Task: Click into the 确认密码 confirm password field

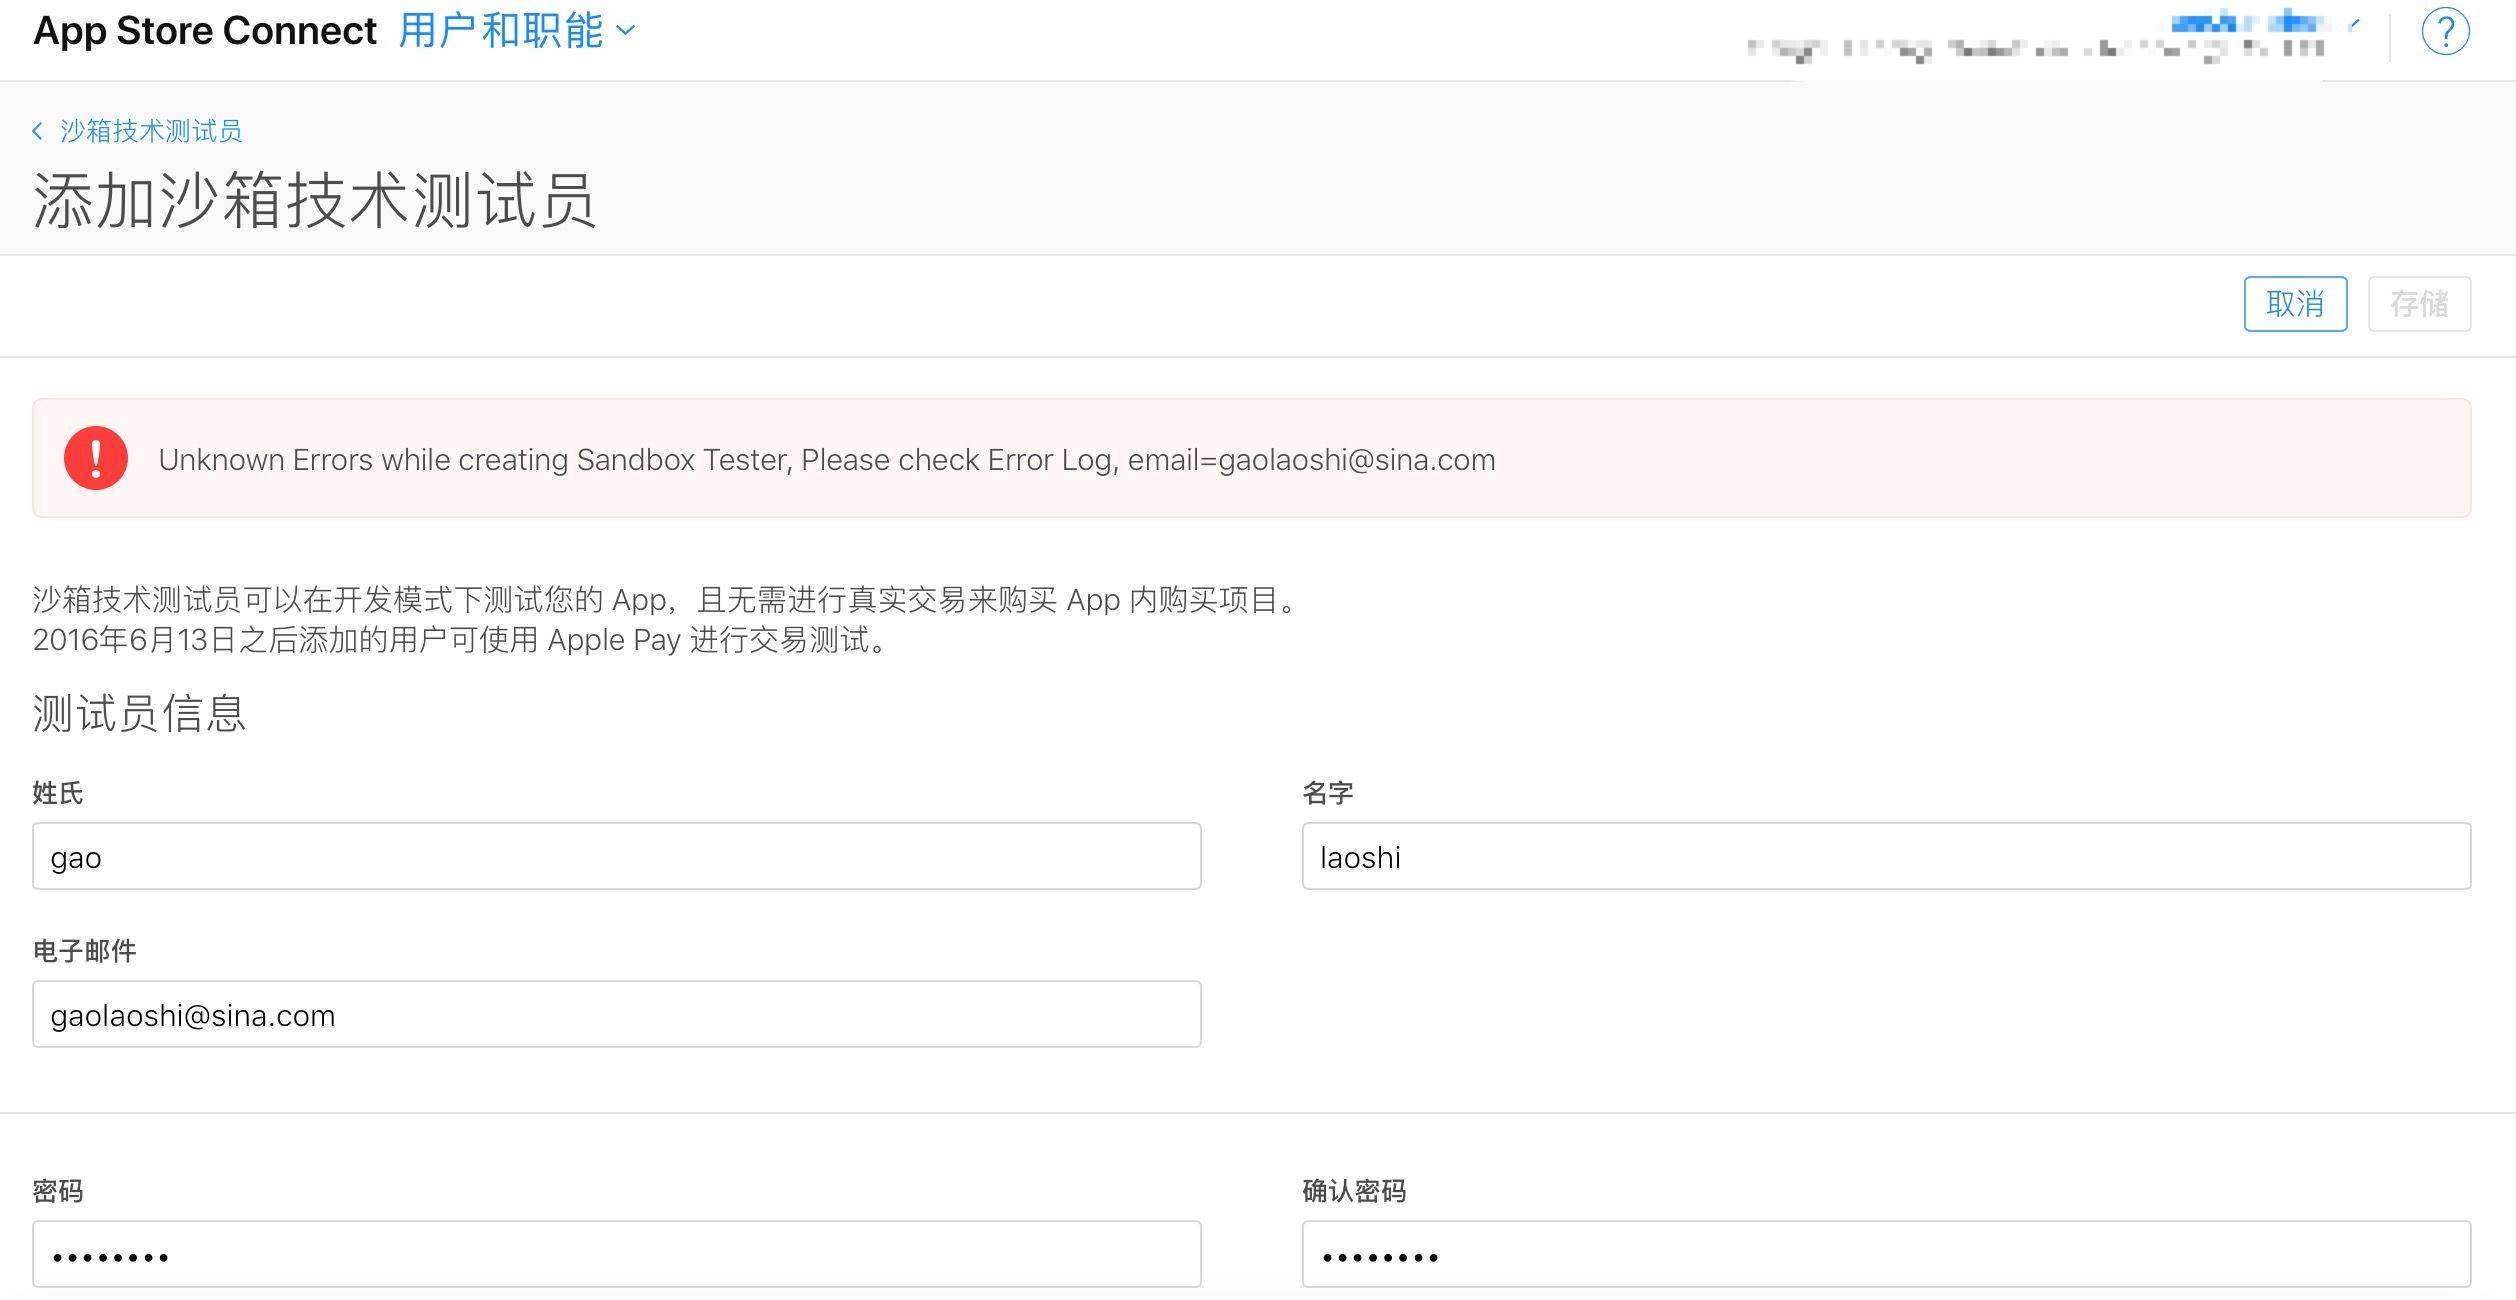Action: tap(1885, 1255)
